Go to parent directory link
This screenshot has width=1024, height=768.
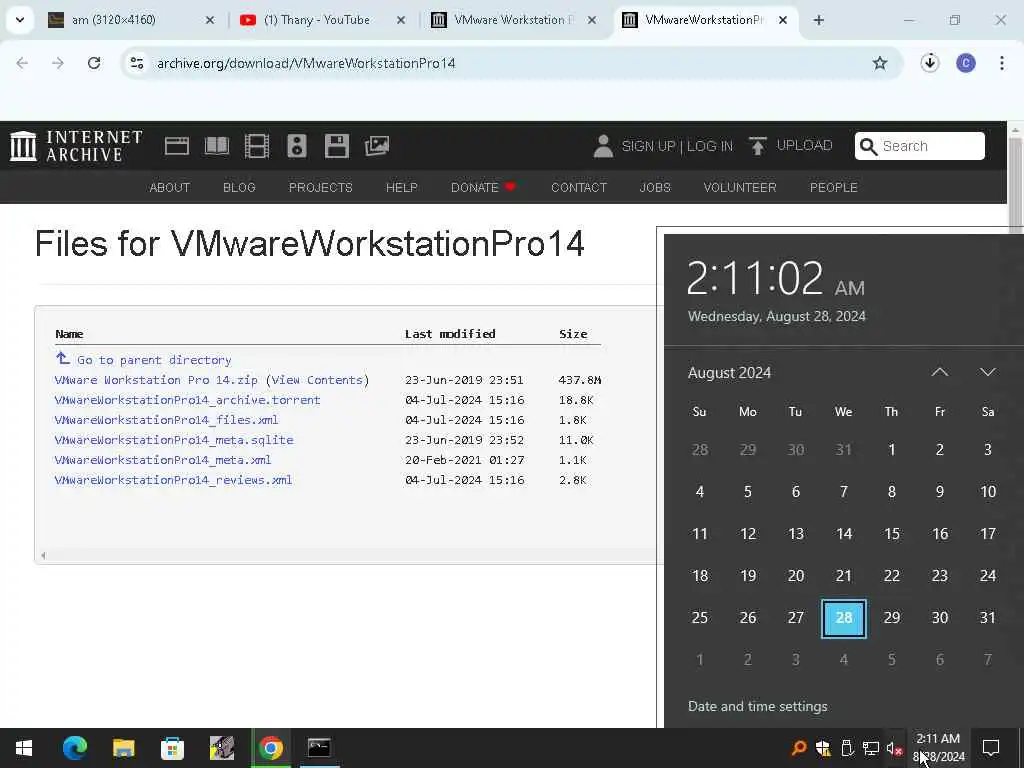coord(144,360)
